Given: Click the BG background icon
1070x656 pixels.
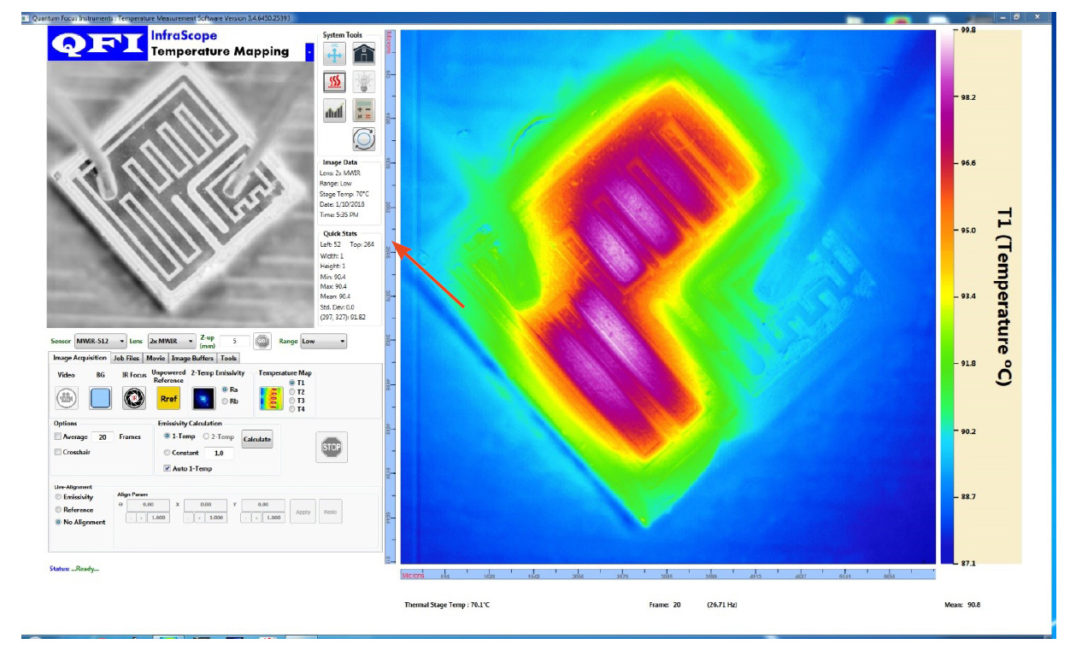Looking at the screenshot, I should (100, 399).
